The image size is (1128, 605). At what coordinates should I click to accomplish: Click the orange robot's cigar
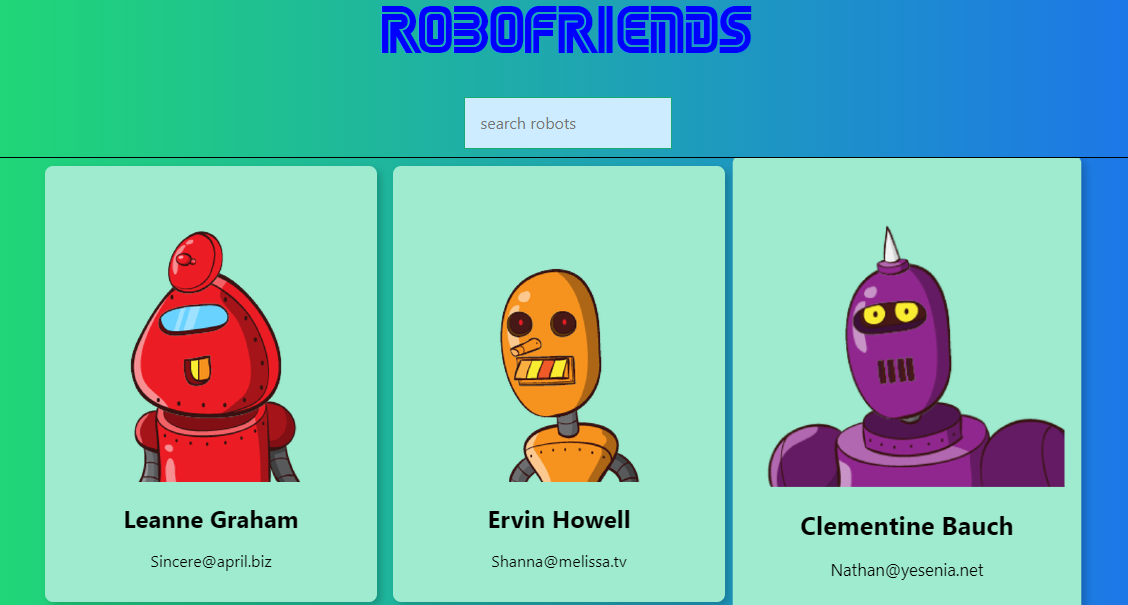(525, 347)
